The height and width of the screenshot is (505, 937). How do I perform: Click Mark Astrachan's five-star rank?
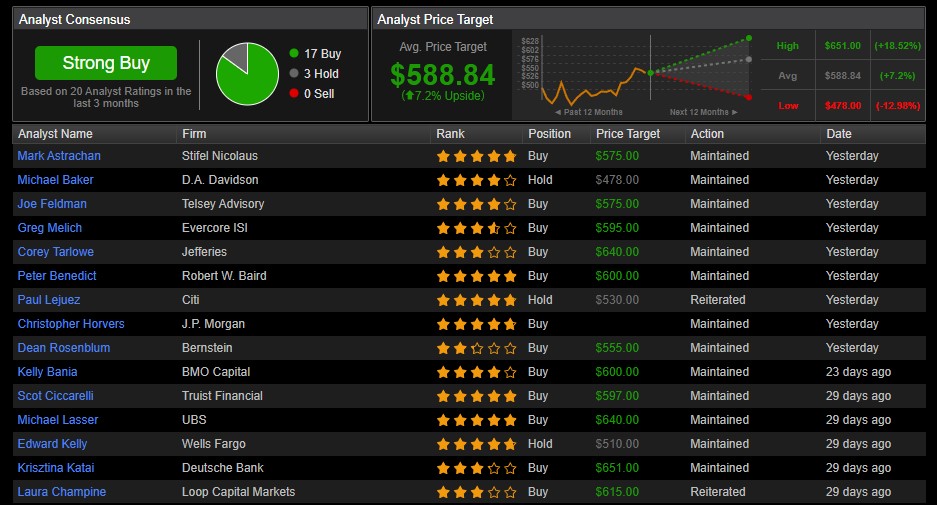(x=476, y=156)
